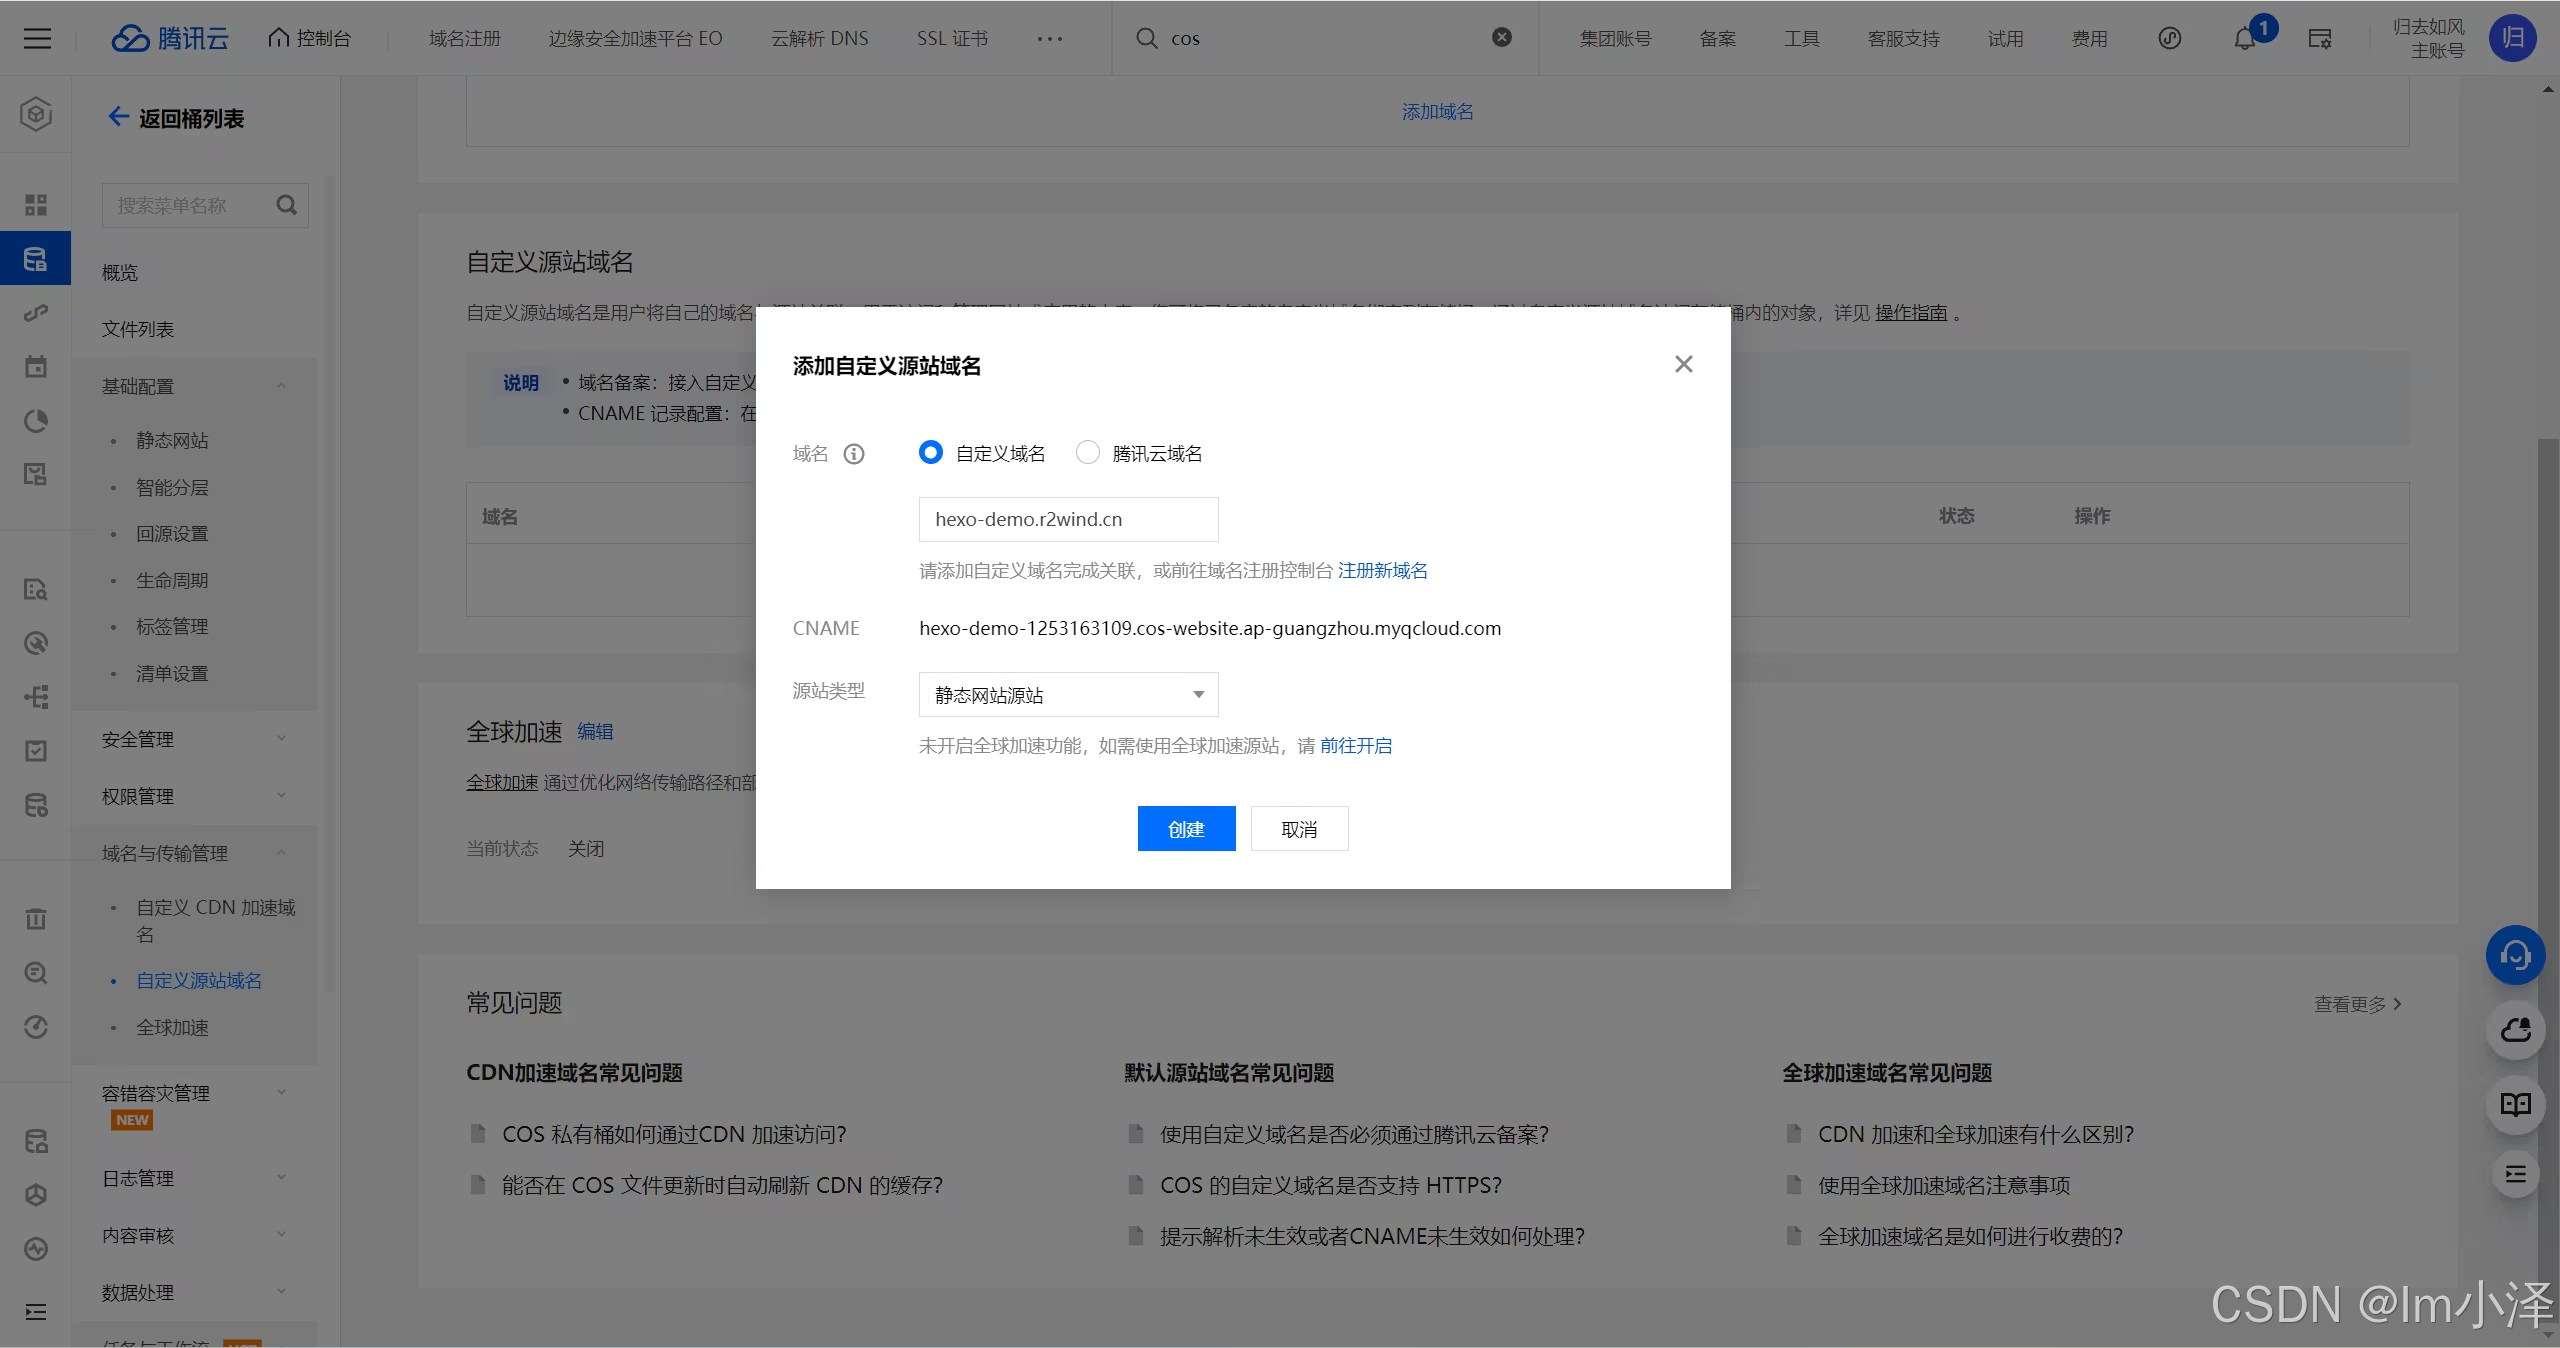Screen dimensions: 2560x1348
Task: Follow the 注册新域名 link
Action: tap(1382, 571)
